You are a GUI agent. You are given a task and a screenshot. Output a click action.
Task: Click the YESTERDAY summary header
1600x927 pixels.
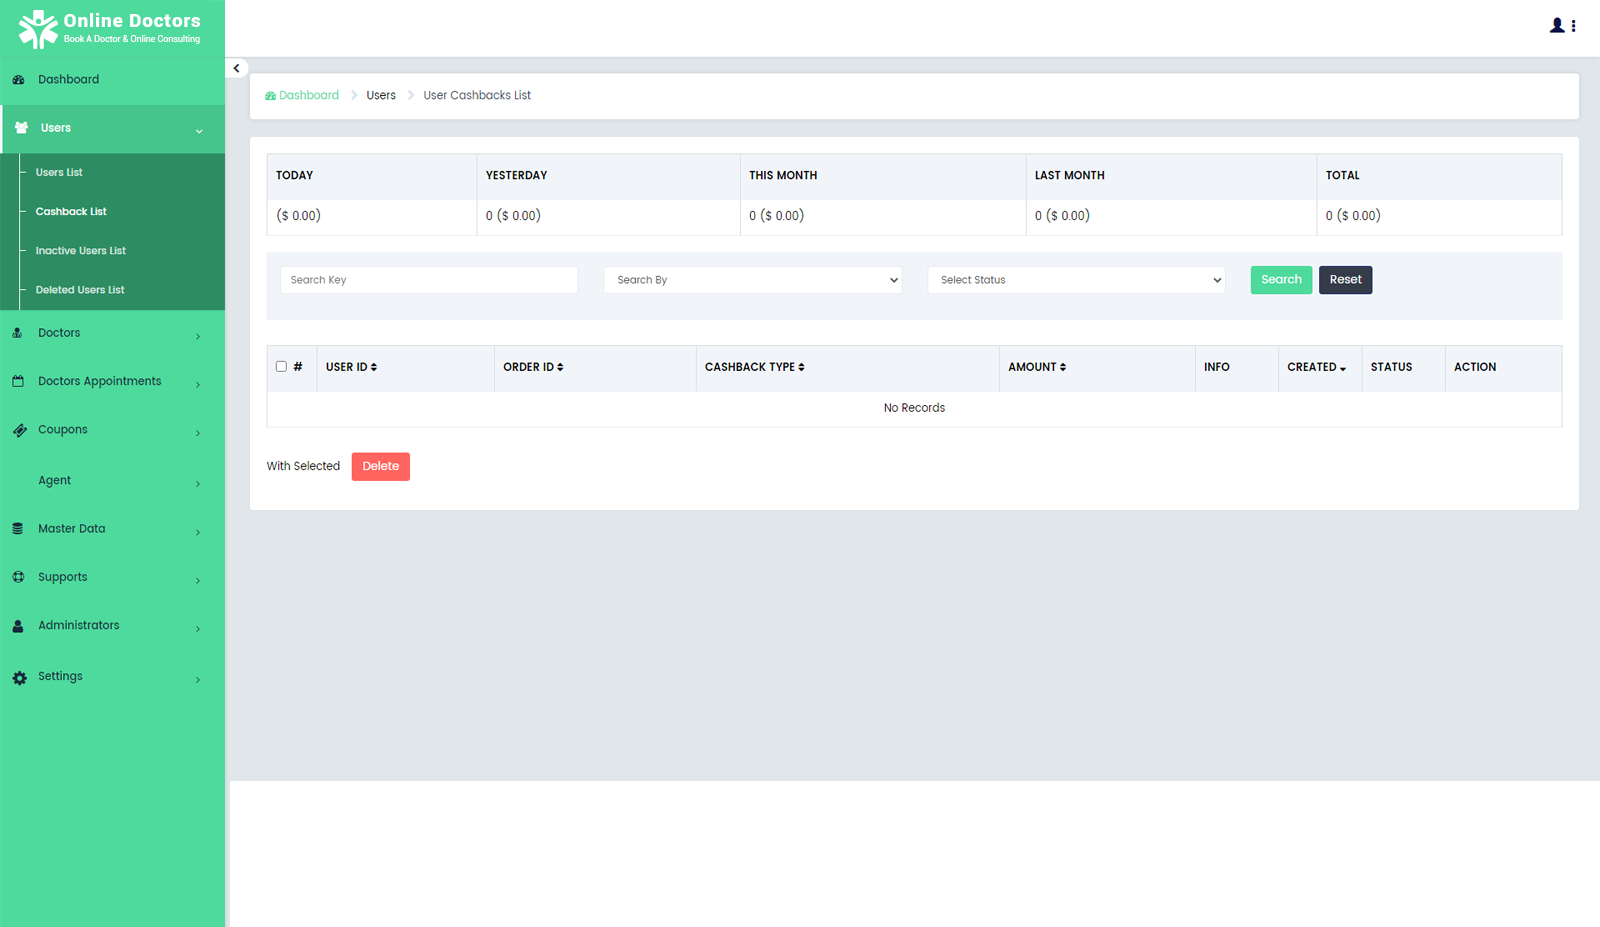coord(516,176)
